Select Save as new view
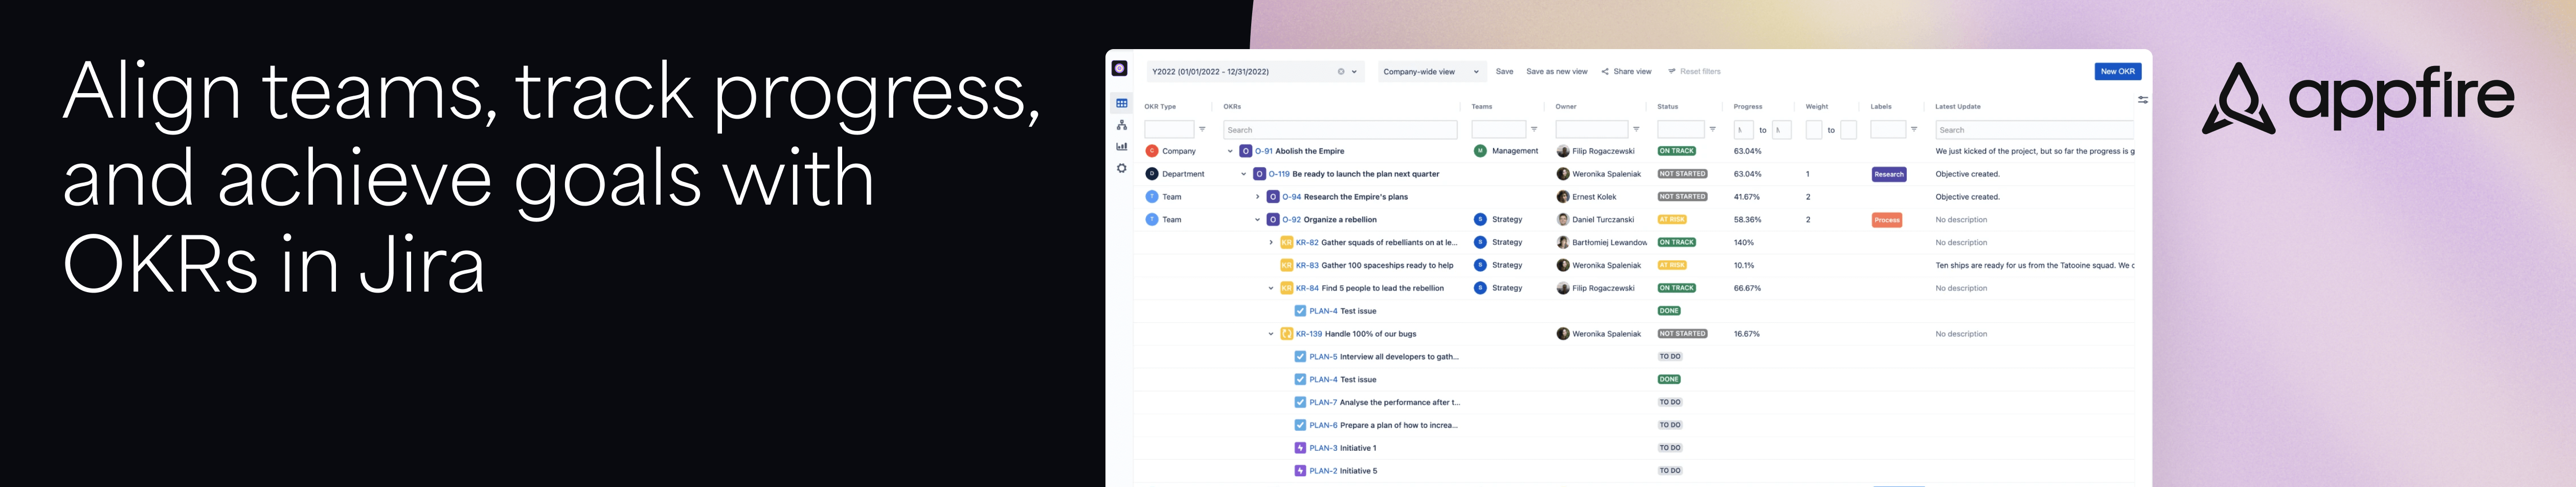Image resolution: width=2576 pixels, height=487 pixels. tap(1556, 72)
